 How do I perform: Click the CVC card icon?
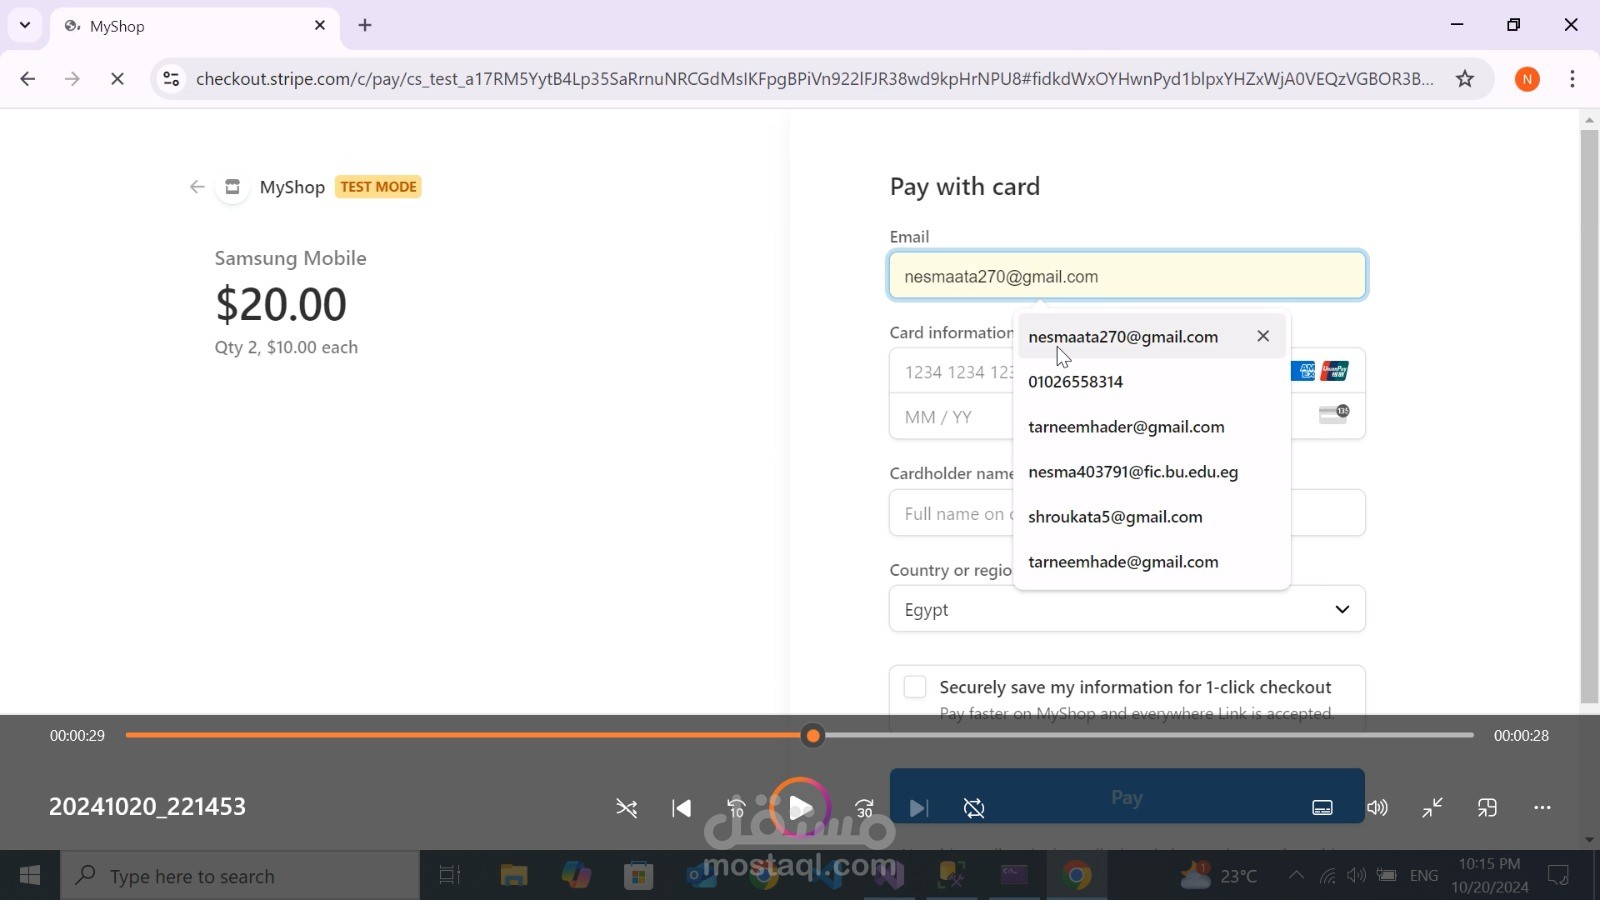tap(1334, 414)
